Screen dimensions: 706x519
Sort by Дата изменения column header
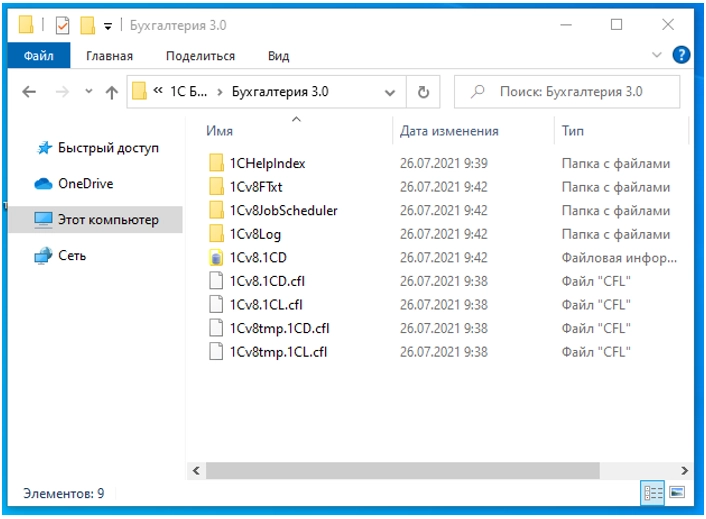(449, 131)
